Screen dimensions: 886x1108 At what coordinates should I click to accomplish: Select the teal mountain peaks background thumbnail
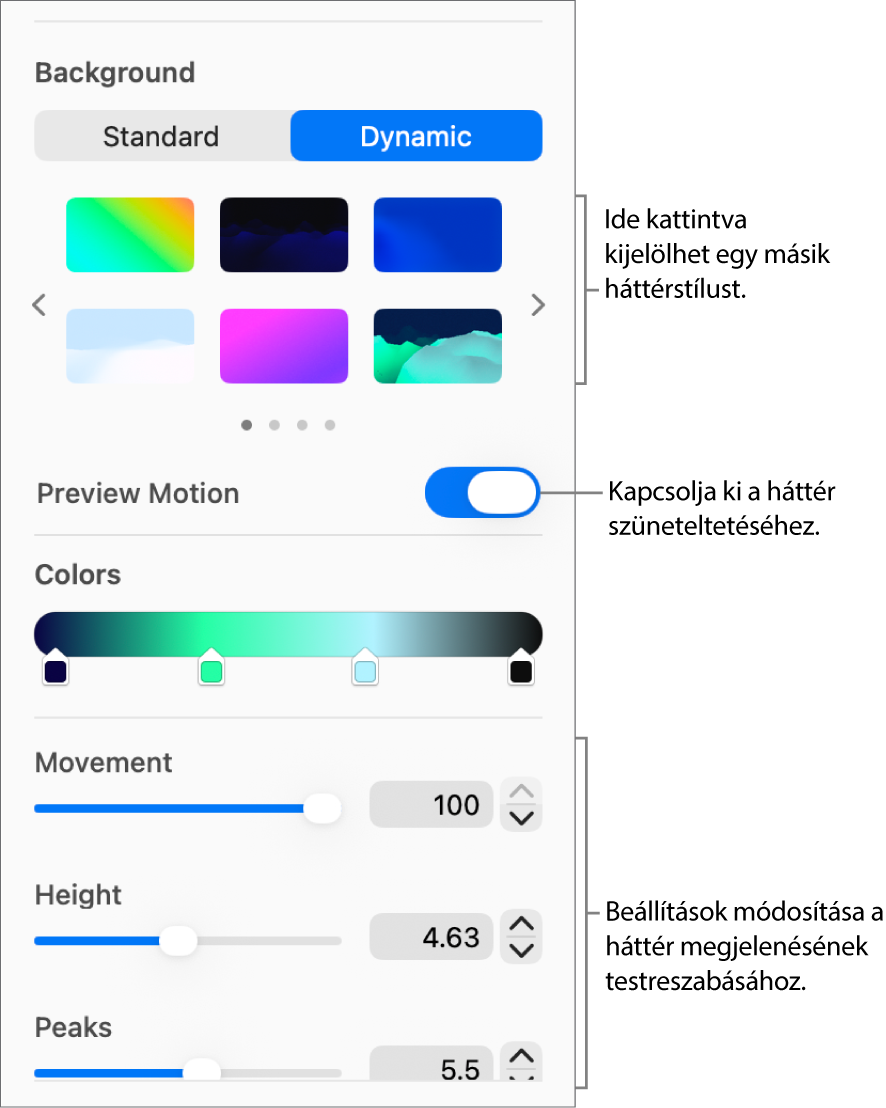click(x=437, y=346)
